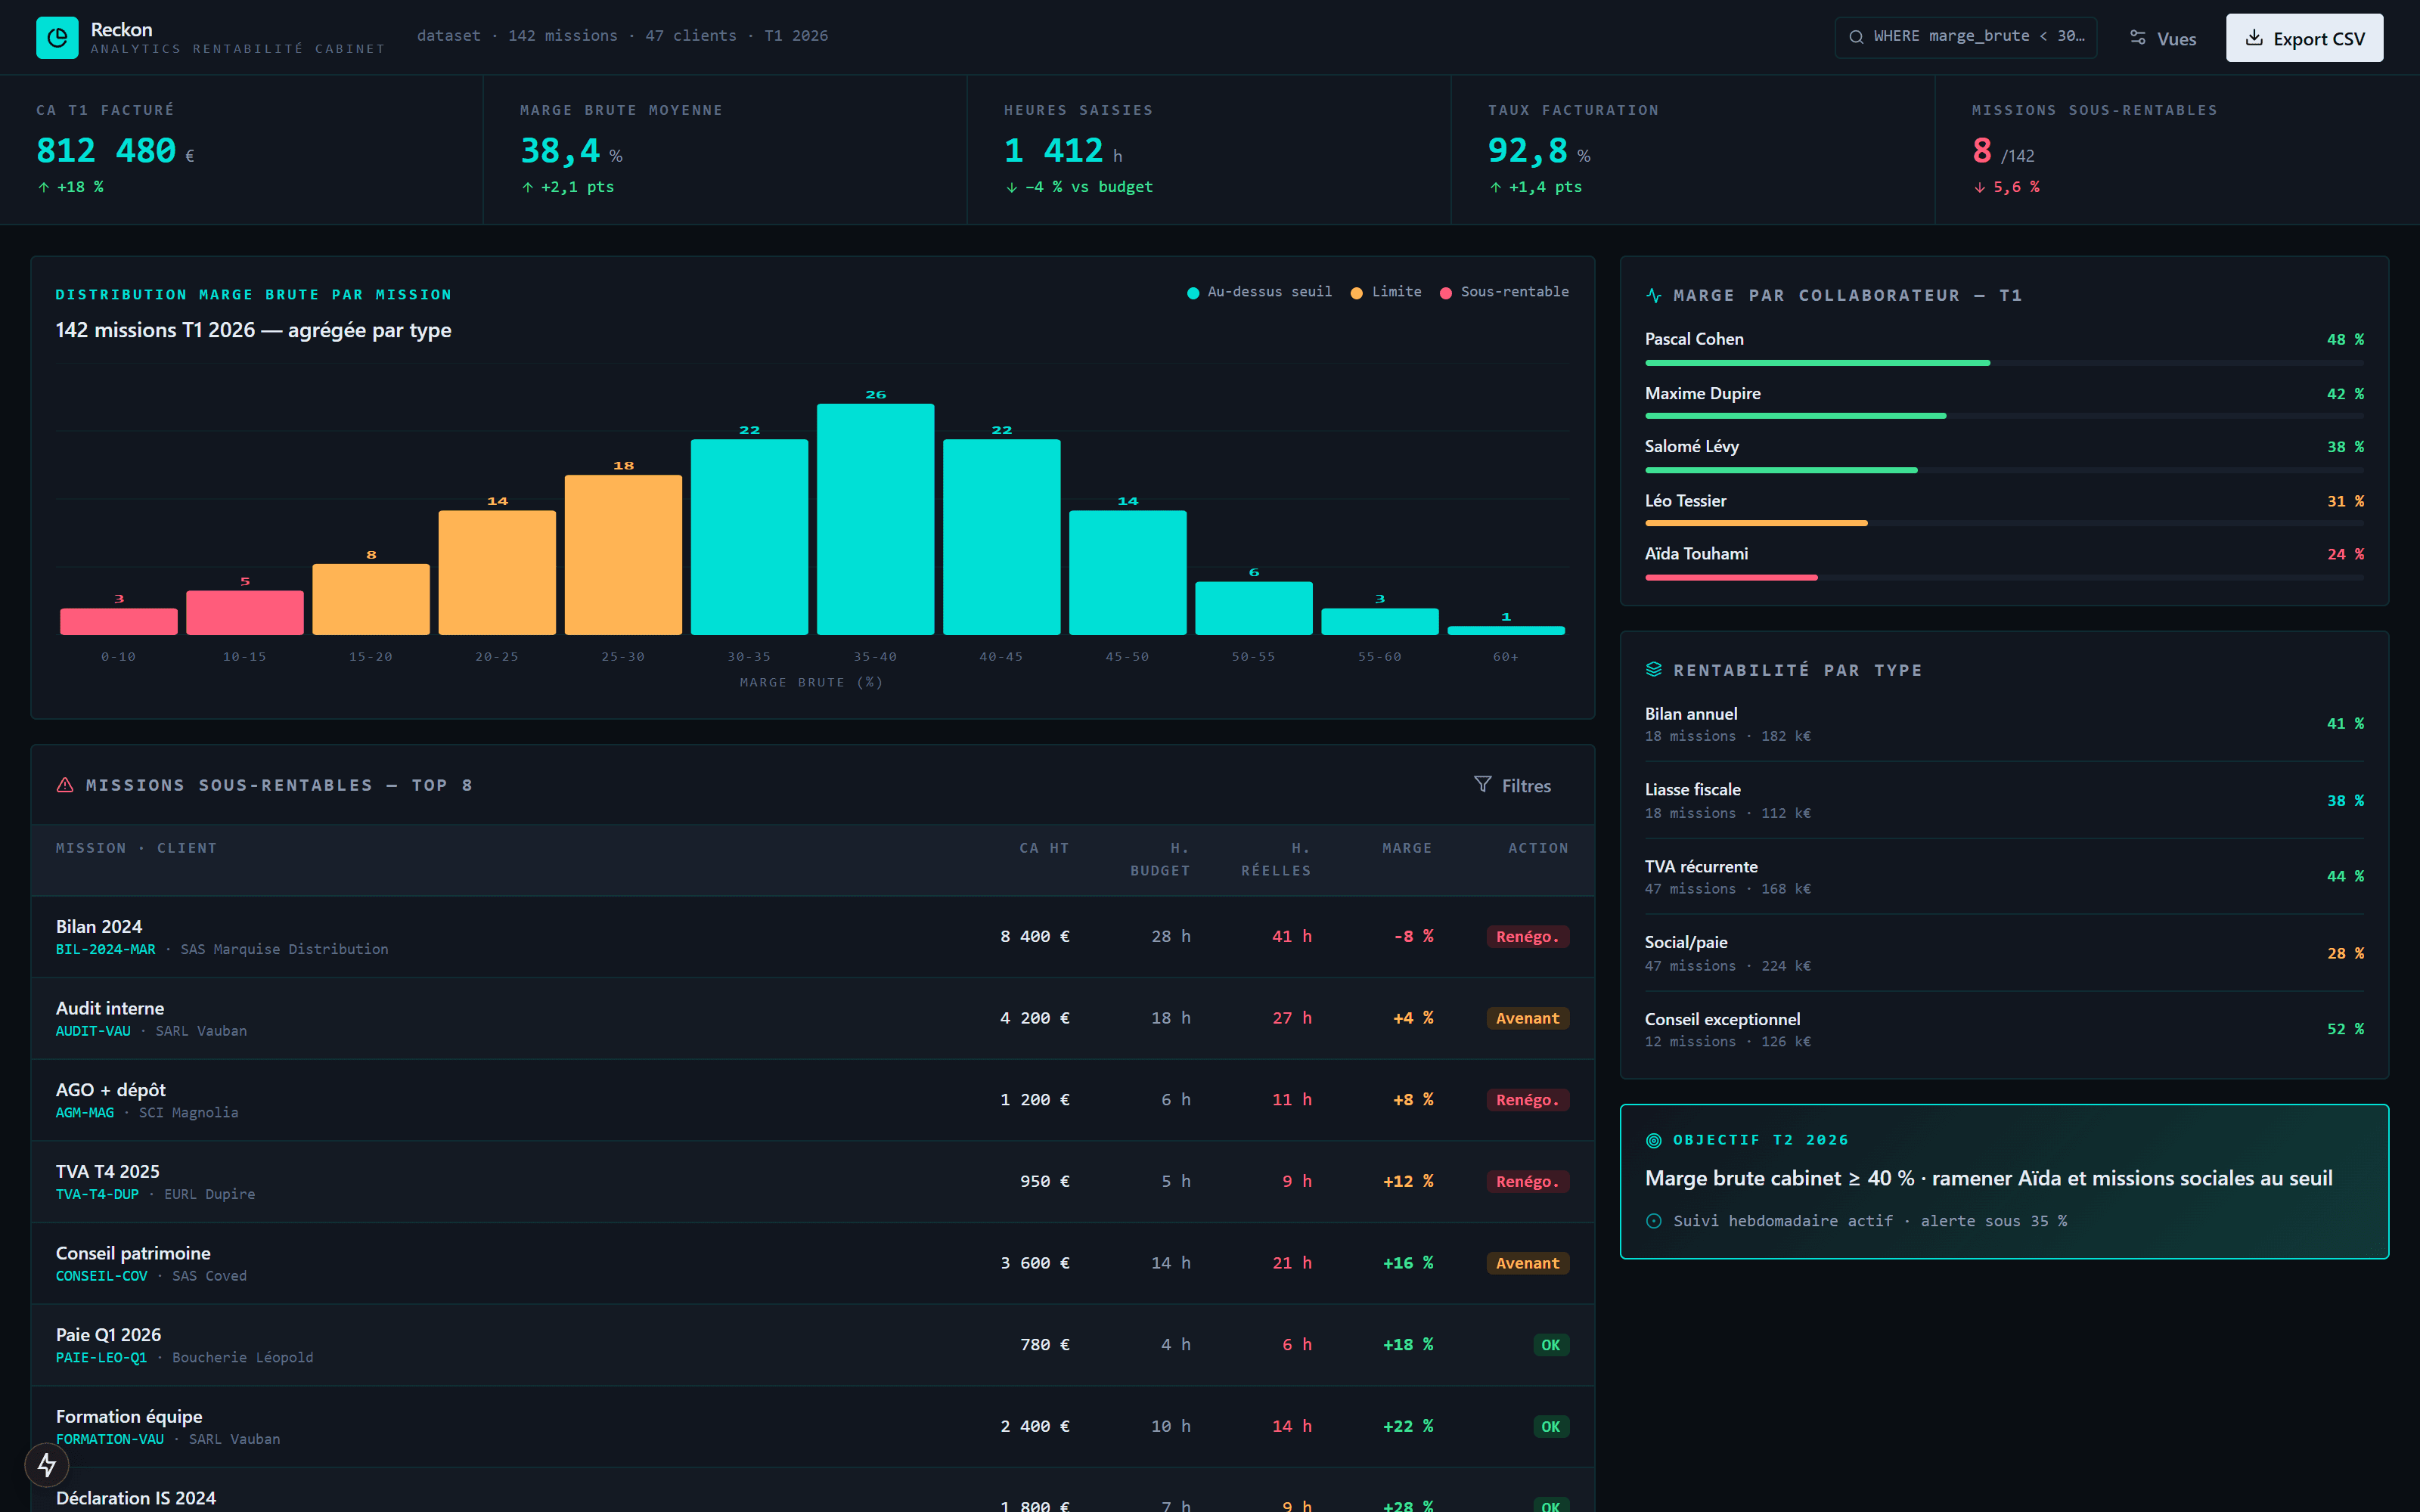Click the clock icon beside Suivi hebdomadaire actif
This screenshot has width=2420, height=1512.
coord(1654,1221)
